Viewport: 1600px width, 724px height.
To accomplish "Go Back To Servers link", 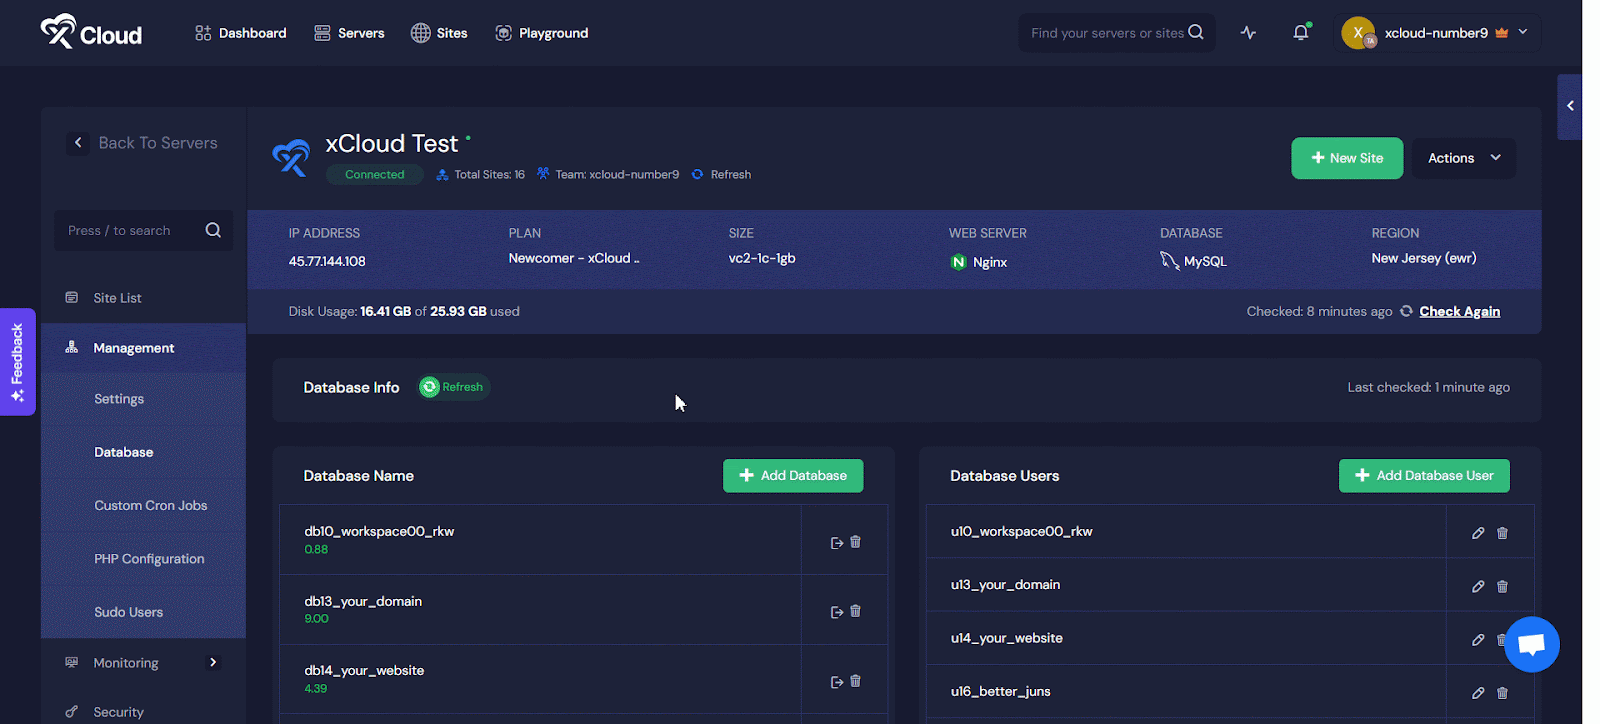I will [158, 143].
